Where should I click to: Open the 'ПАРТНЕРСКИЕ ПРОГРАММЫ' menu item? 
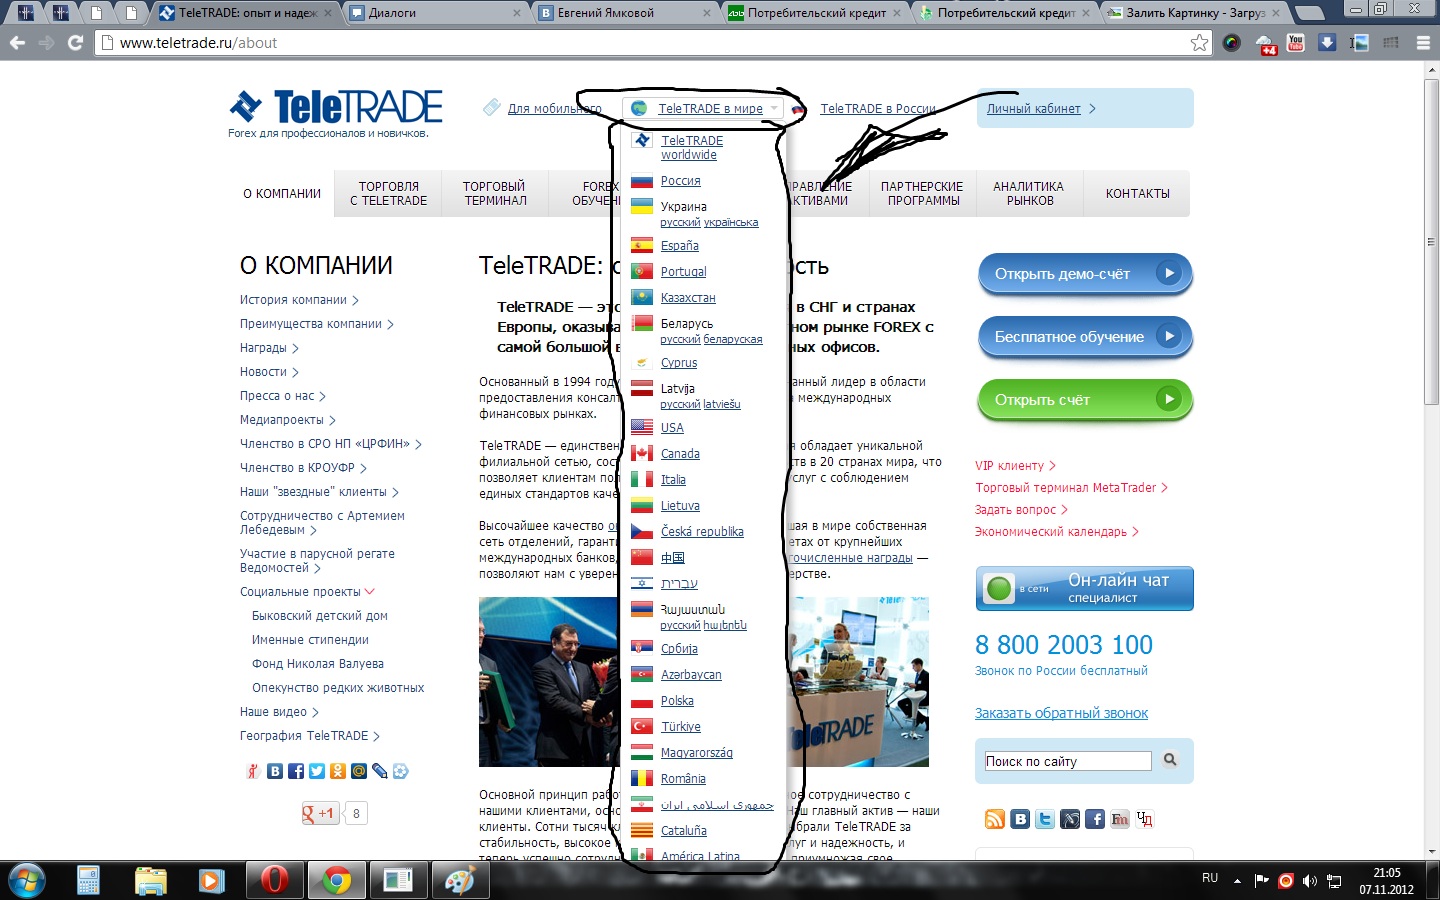click(x=922, y=193)
